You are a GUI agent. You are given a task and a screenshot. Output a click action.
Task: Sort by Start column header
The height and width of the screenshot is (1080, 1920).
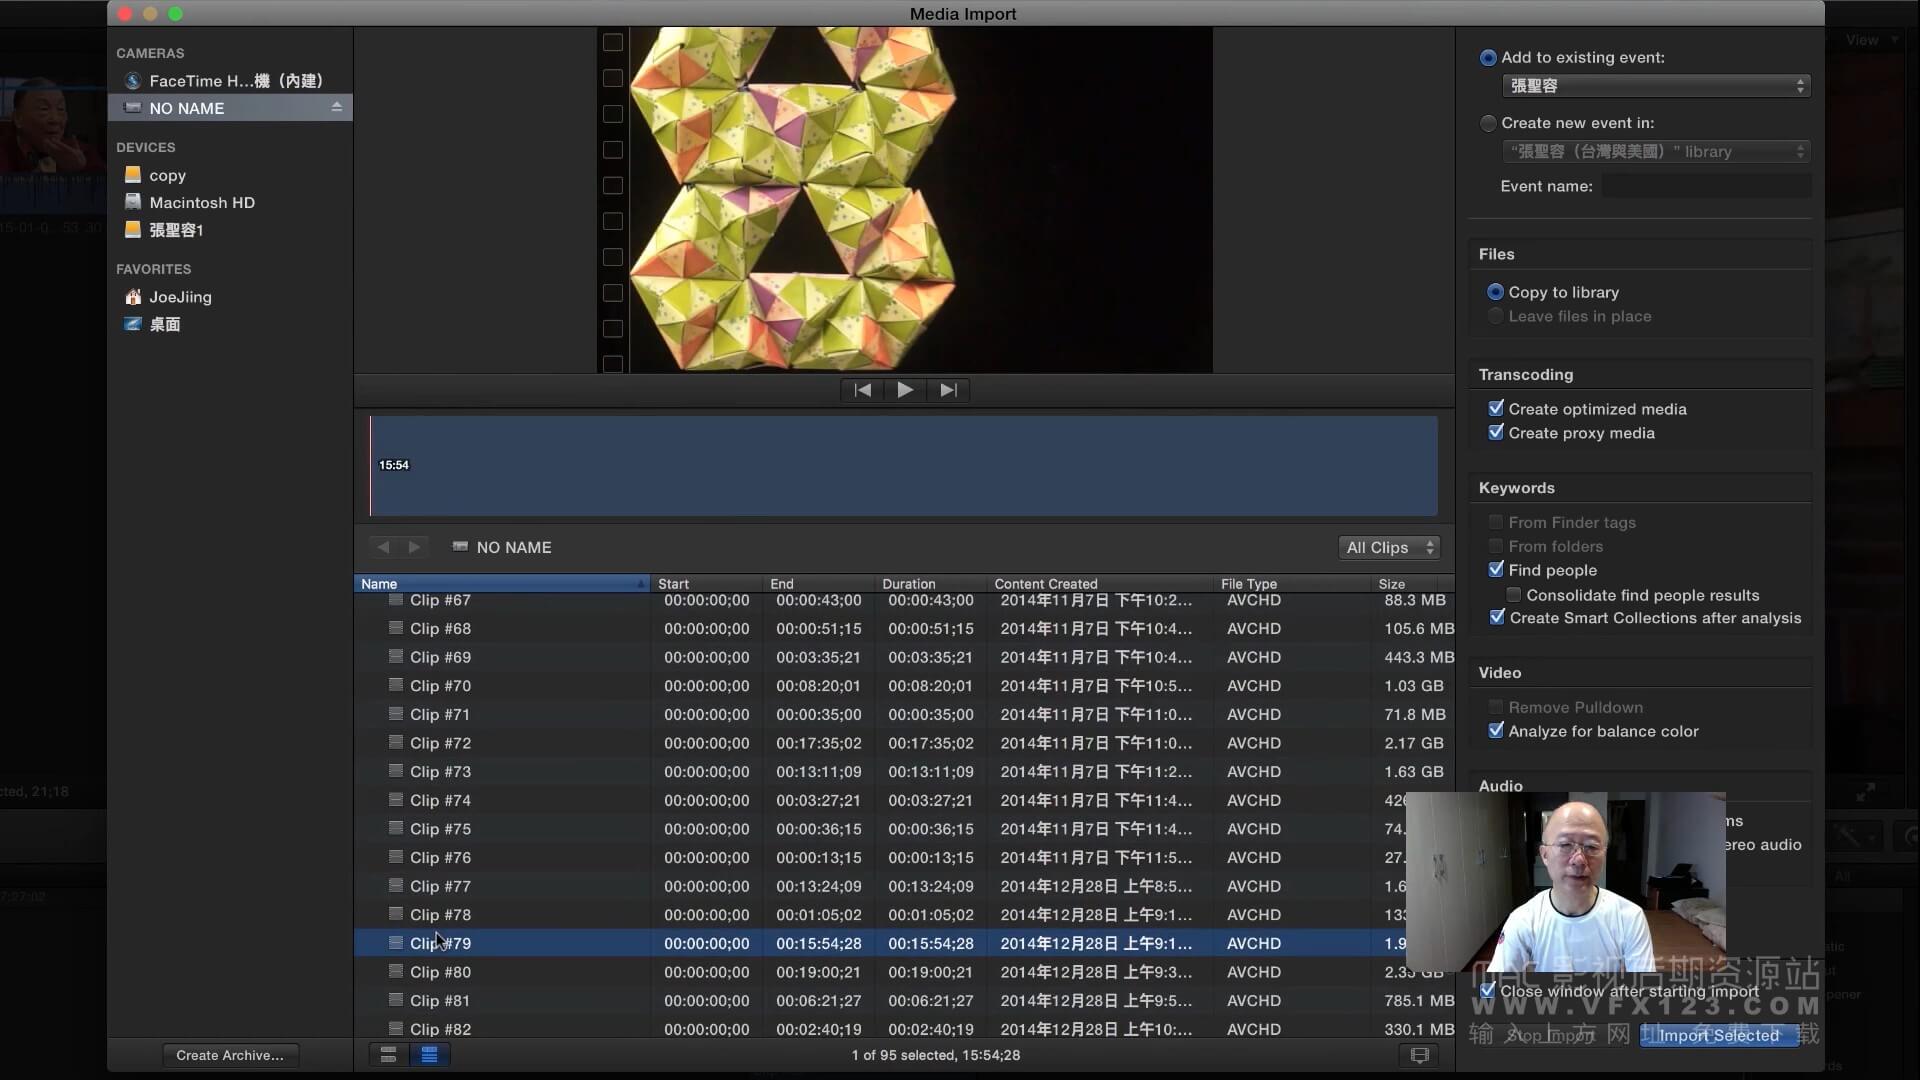coord(707,583)
